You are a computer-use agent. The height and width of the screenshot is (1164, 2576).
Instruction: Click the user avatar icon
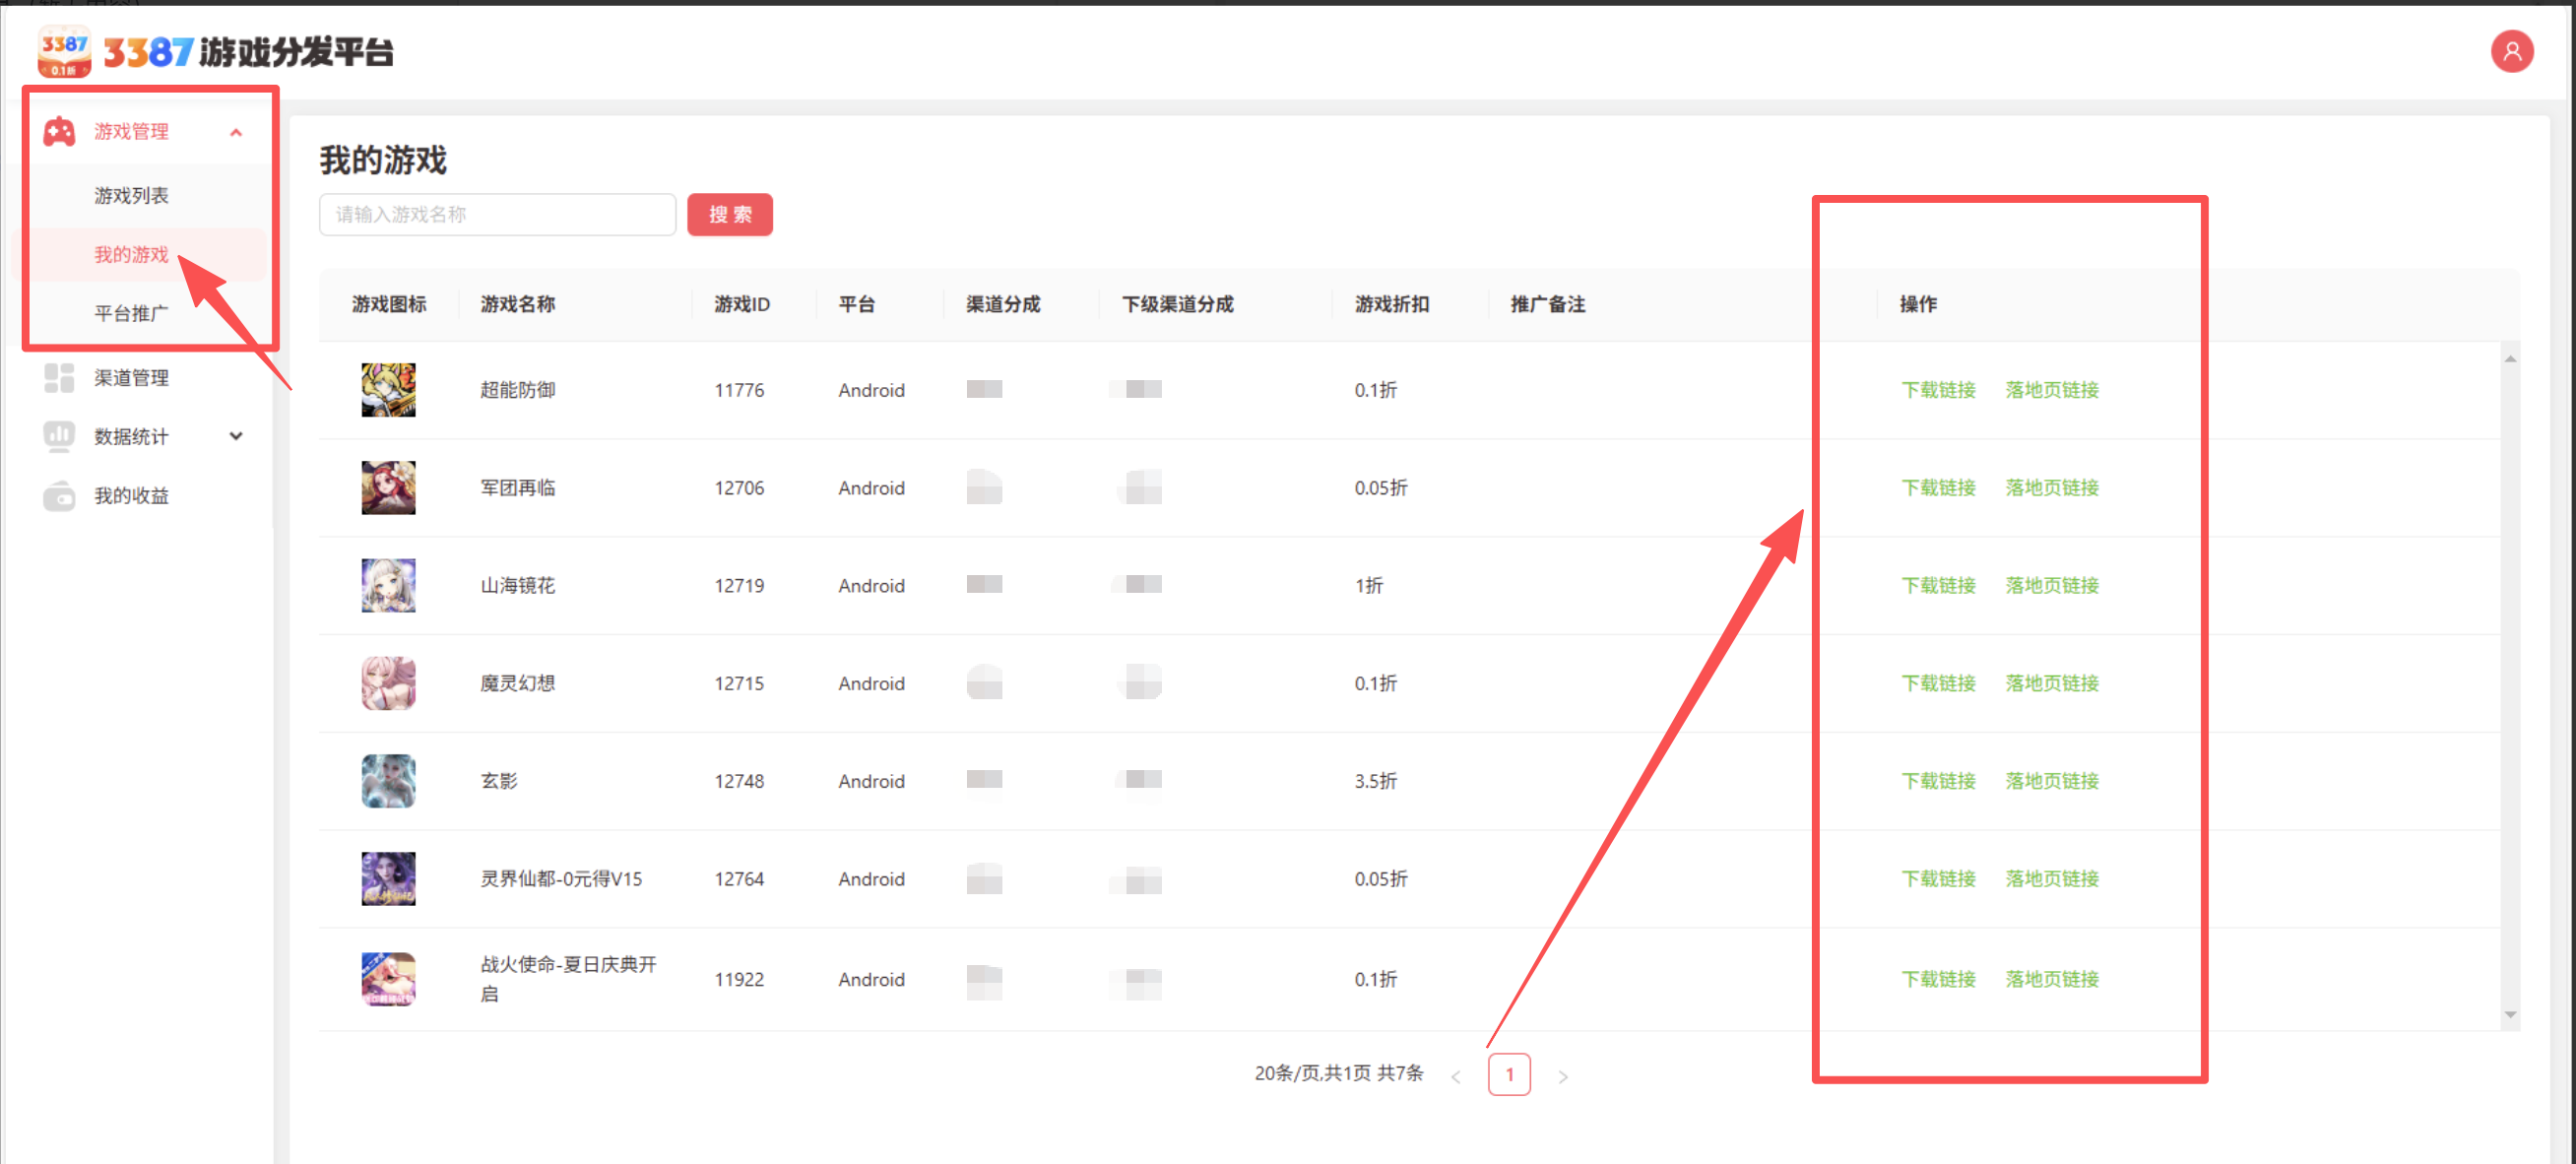[x=2511, y=52]
